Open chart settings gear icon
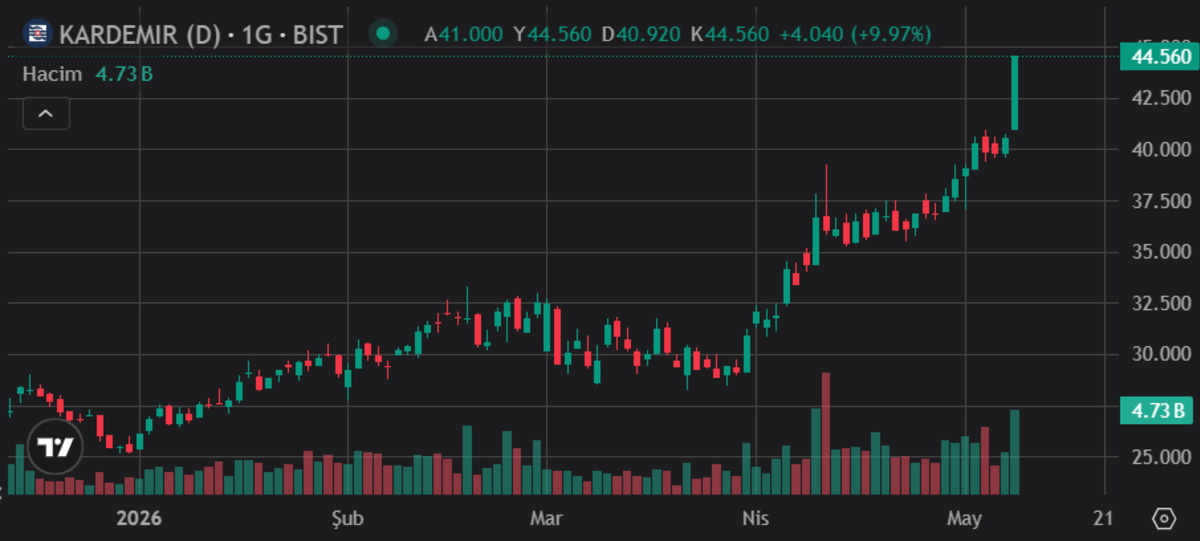This screenshot has height=541, width=1200. [1164, 519]
